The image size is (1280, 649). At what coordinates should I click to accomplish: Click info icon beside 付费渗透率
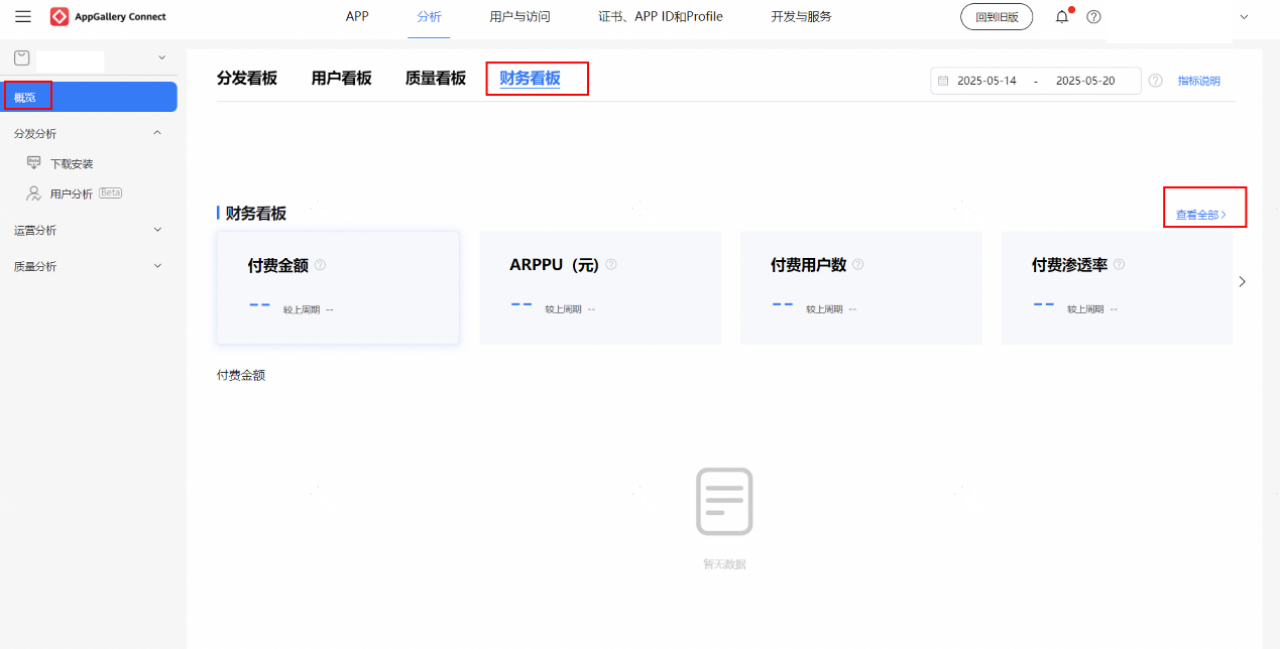point(1119,265)
